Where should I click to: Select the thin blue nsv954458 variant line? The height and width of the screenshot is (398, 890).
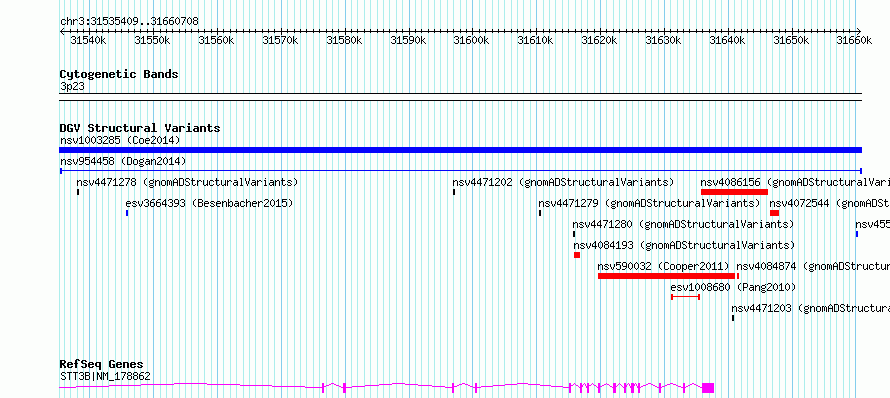click(x=460, y=170)
